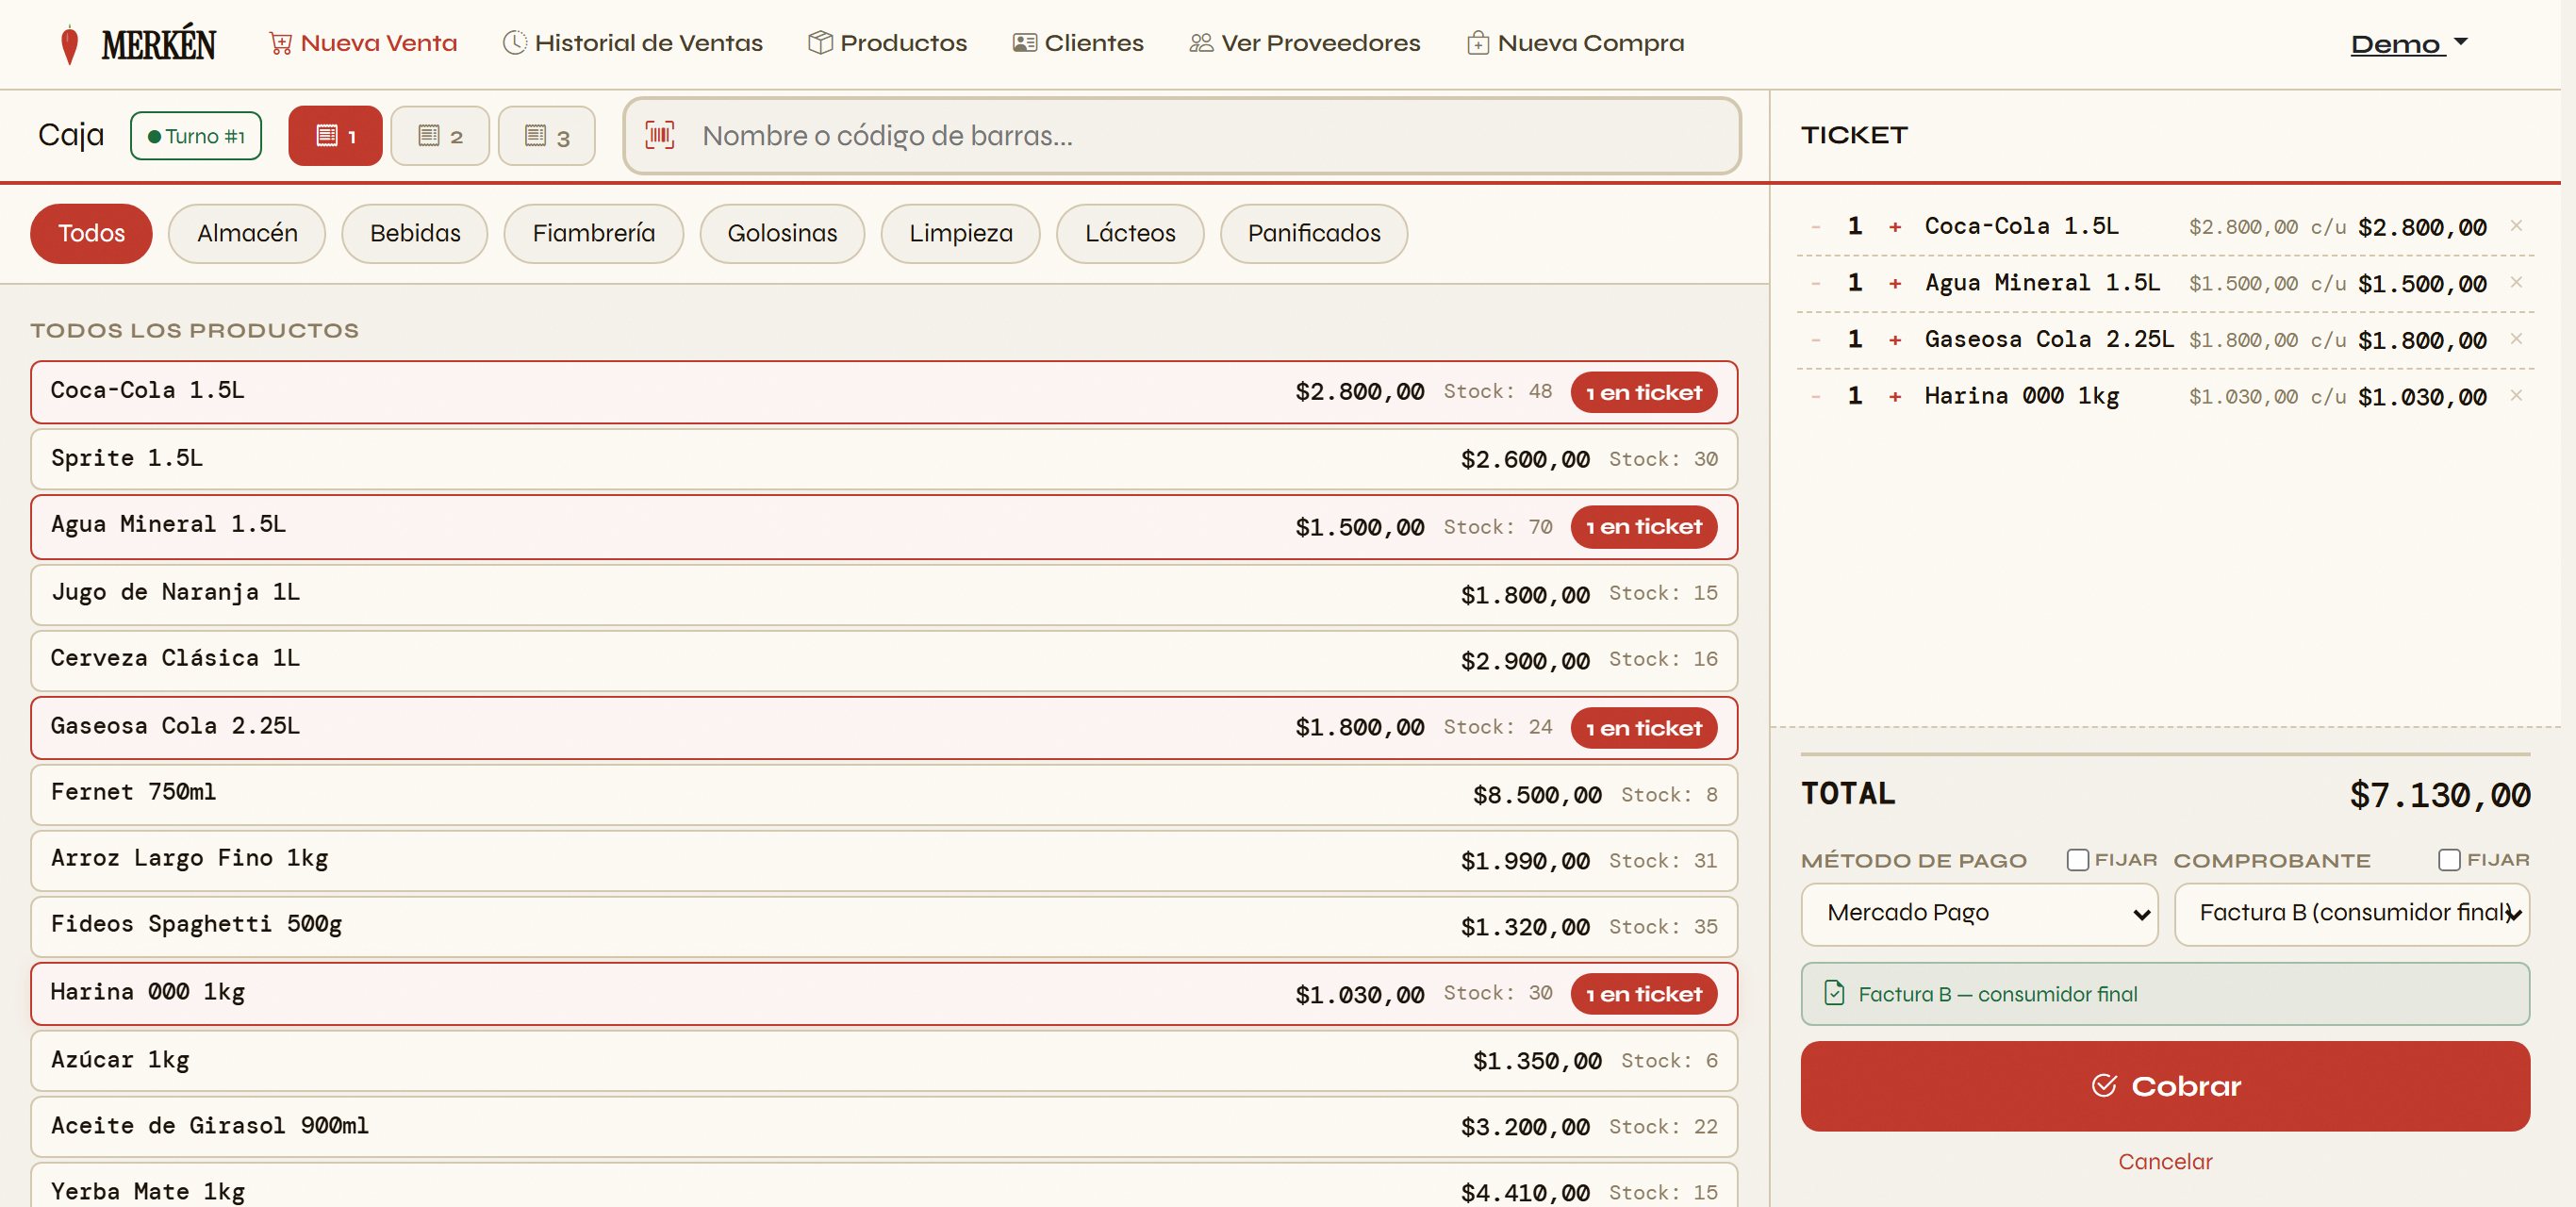Filter products by Panificados
2576x1207 pixels.
(1314, 234)
